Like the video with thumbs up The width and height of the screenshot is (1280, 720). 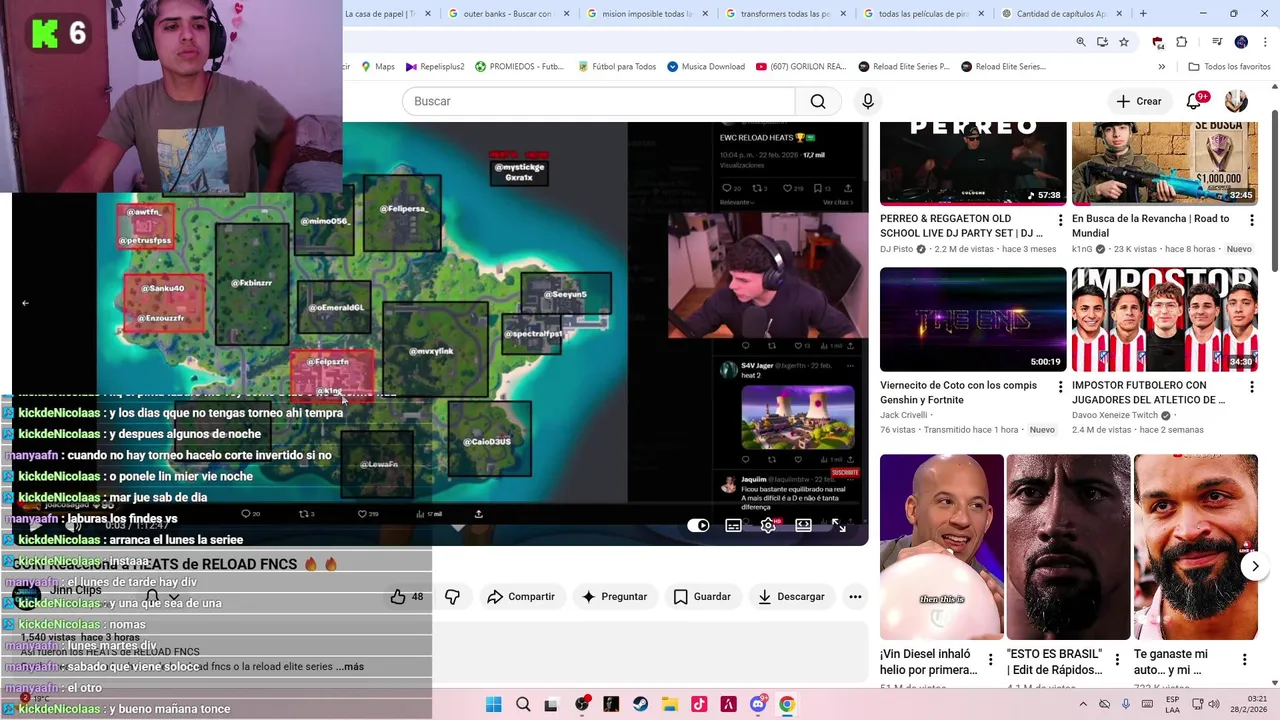pos(407,597)
